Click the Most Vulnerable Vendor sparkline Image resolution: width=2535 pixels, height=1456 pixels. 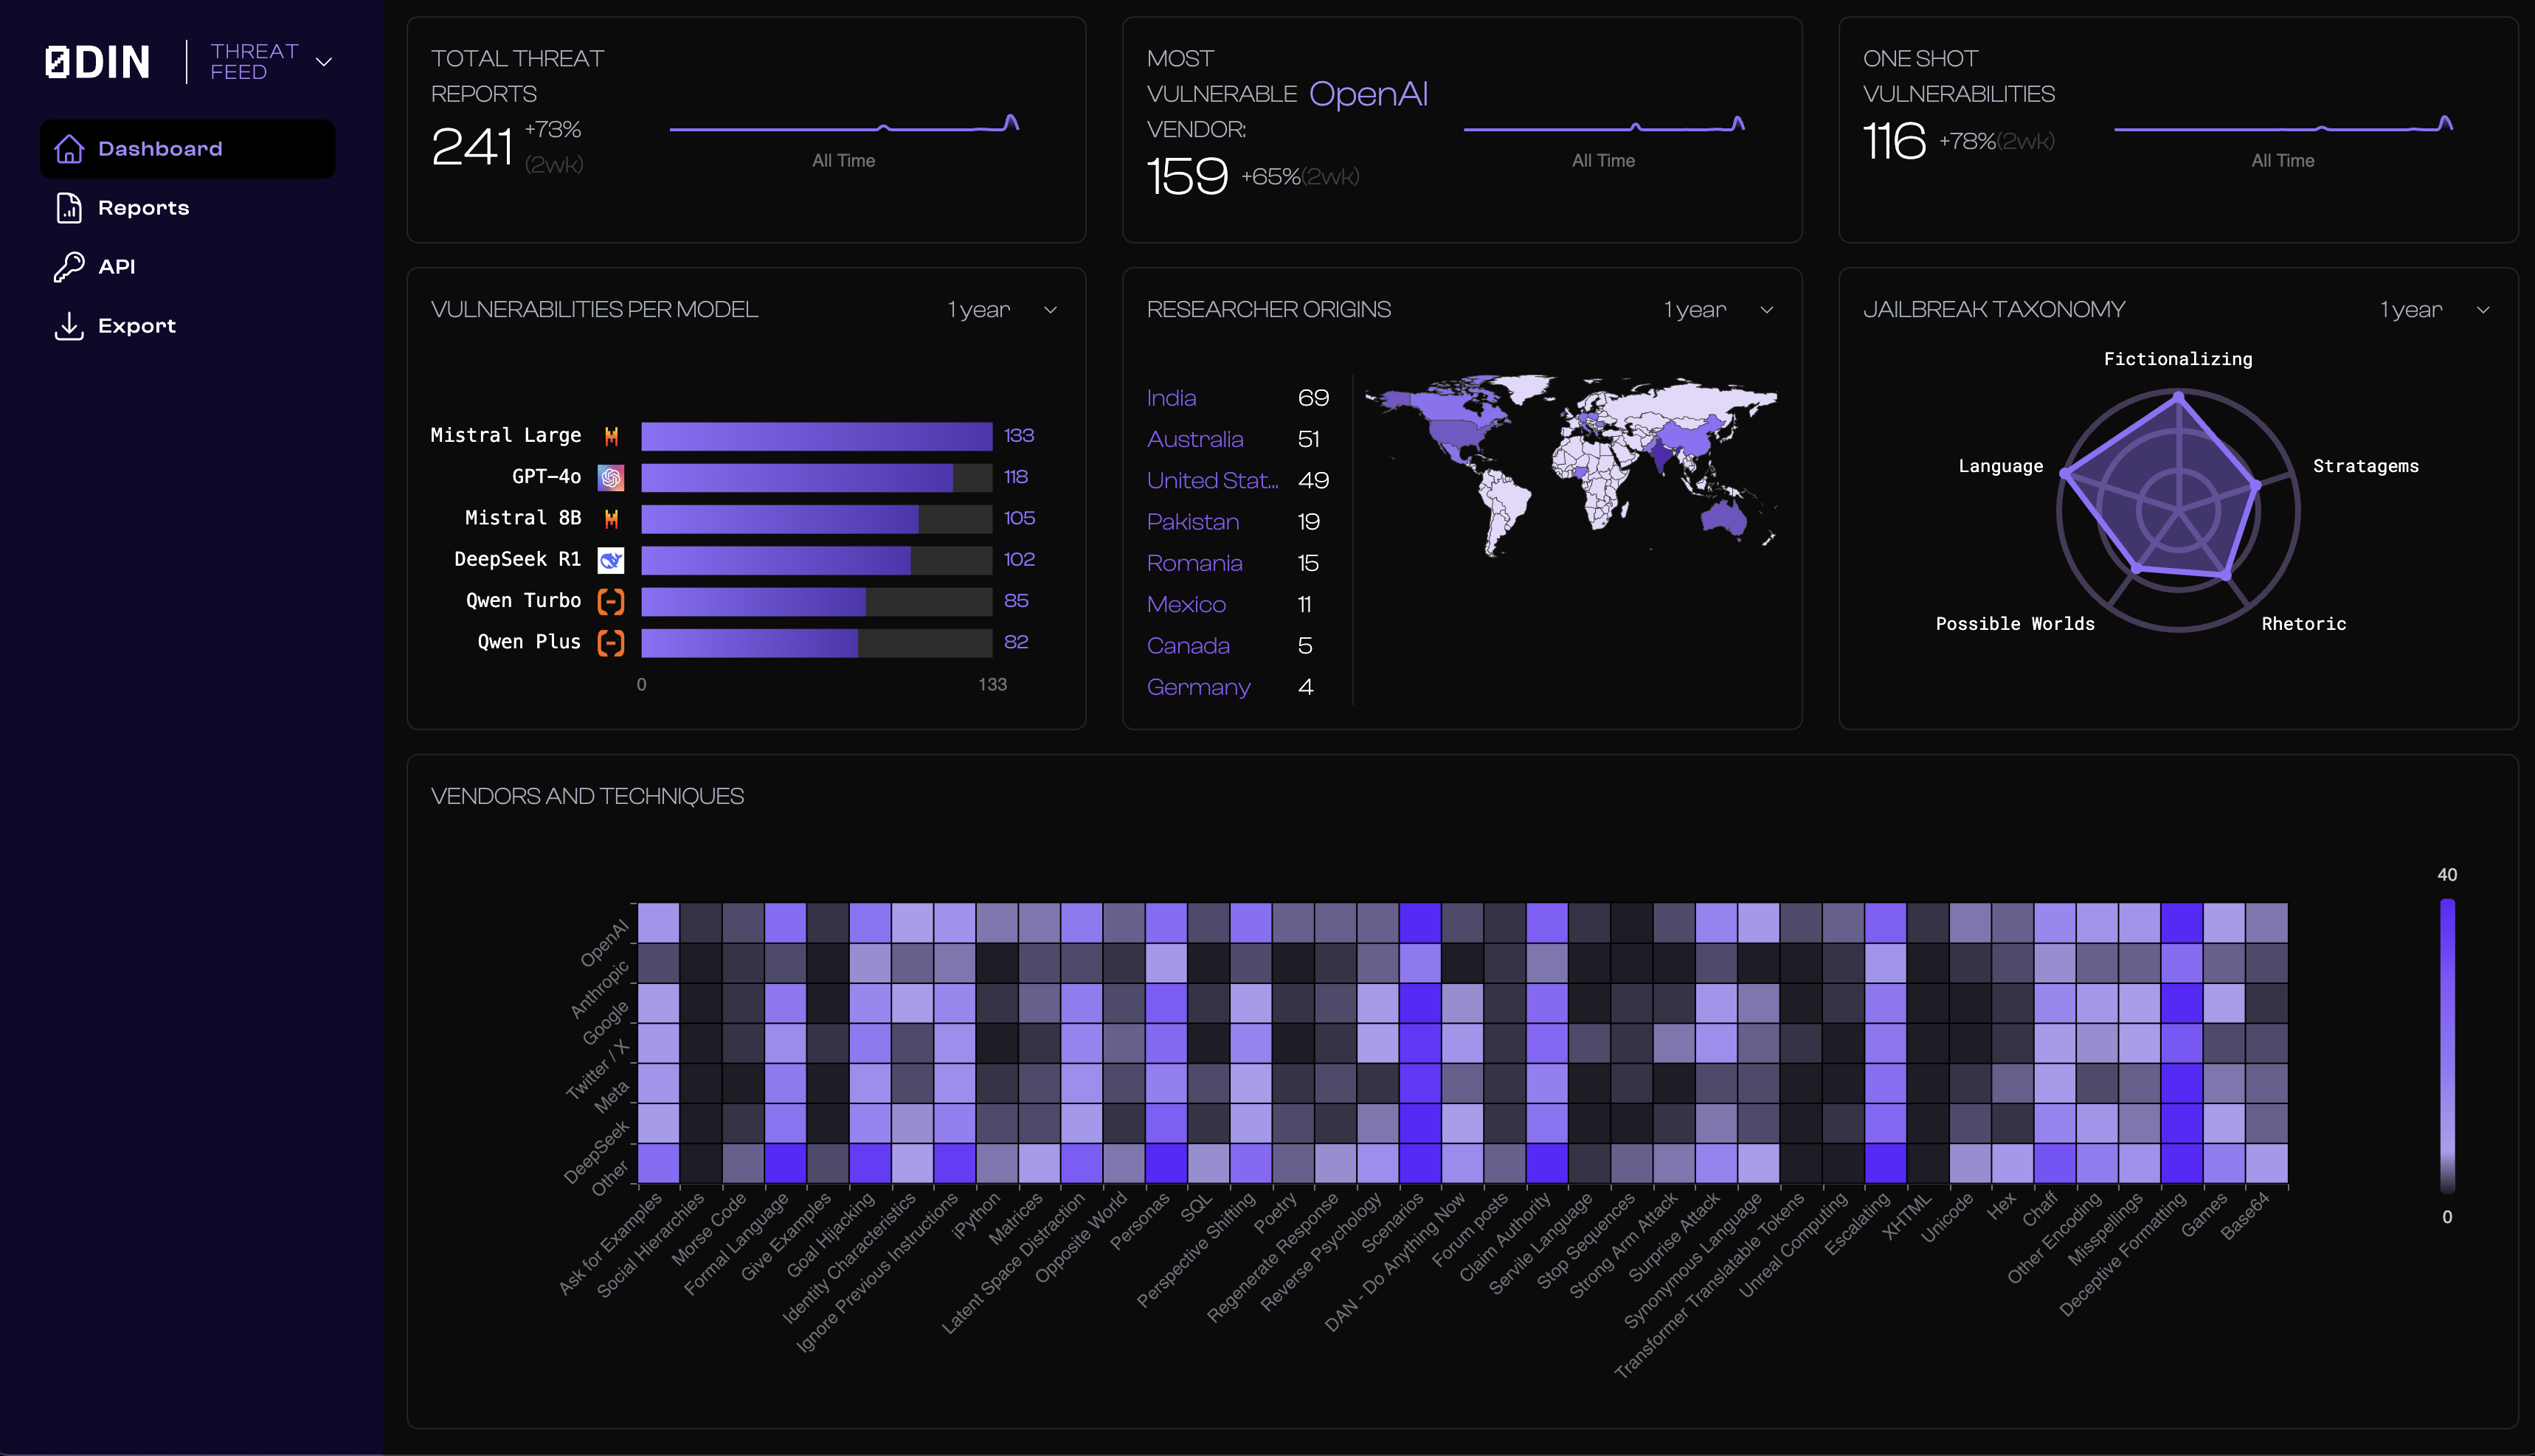[1604, 124]
